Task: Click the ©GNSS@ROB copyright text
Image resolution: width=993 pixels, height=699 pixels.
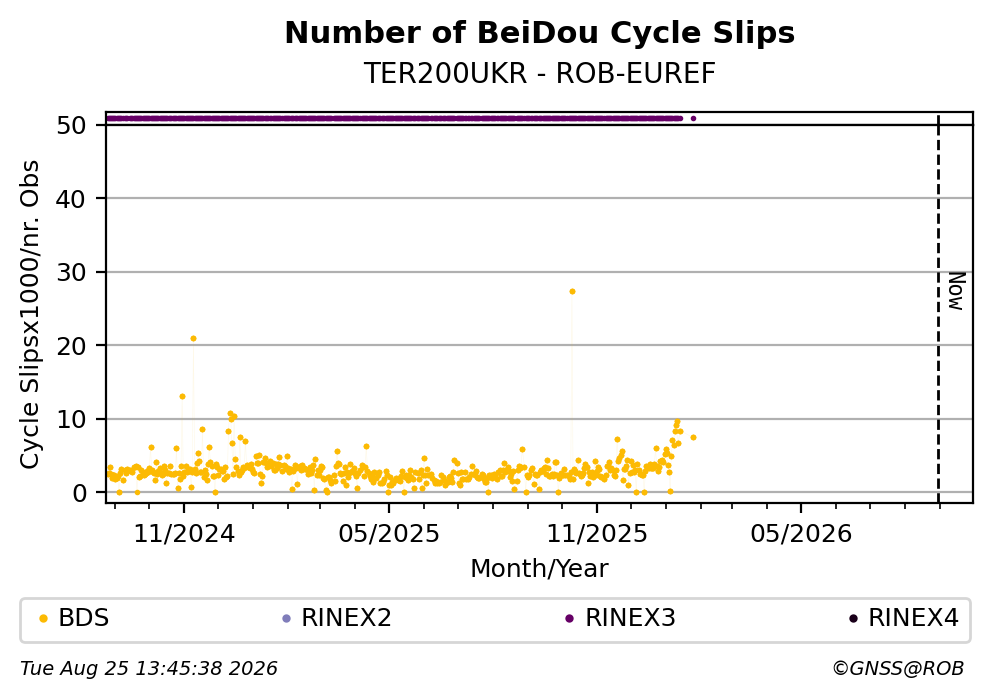Action: [x=898, y=669]
